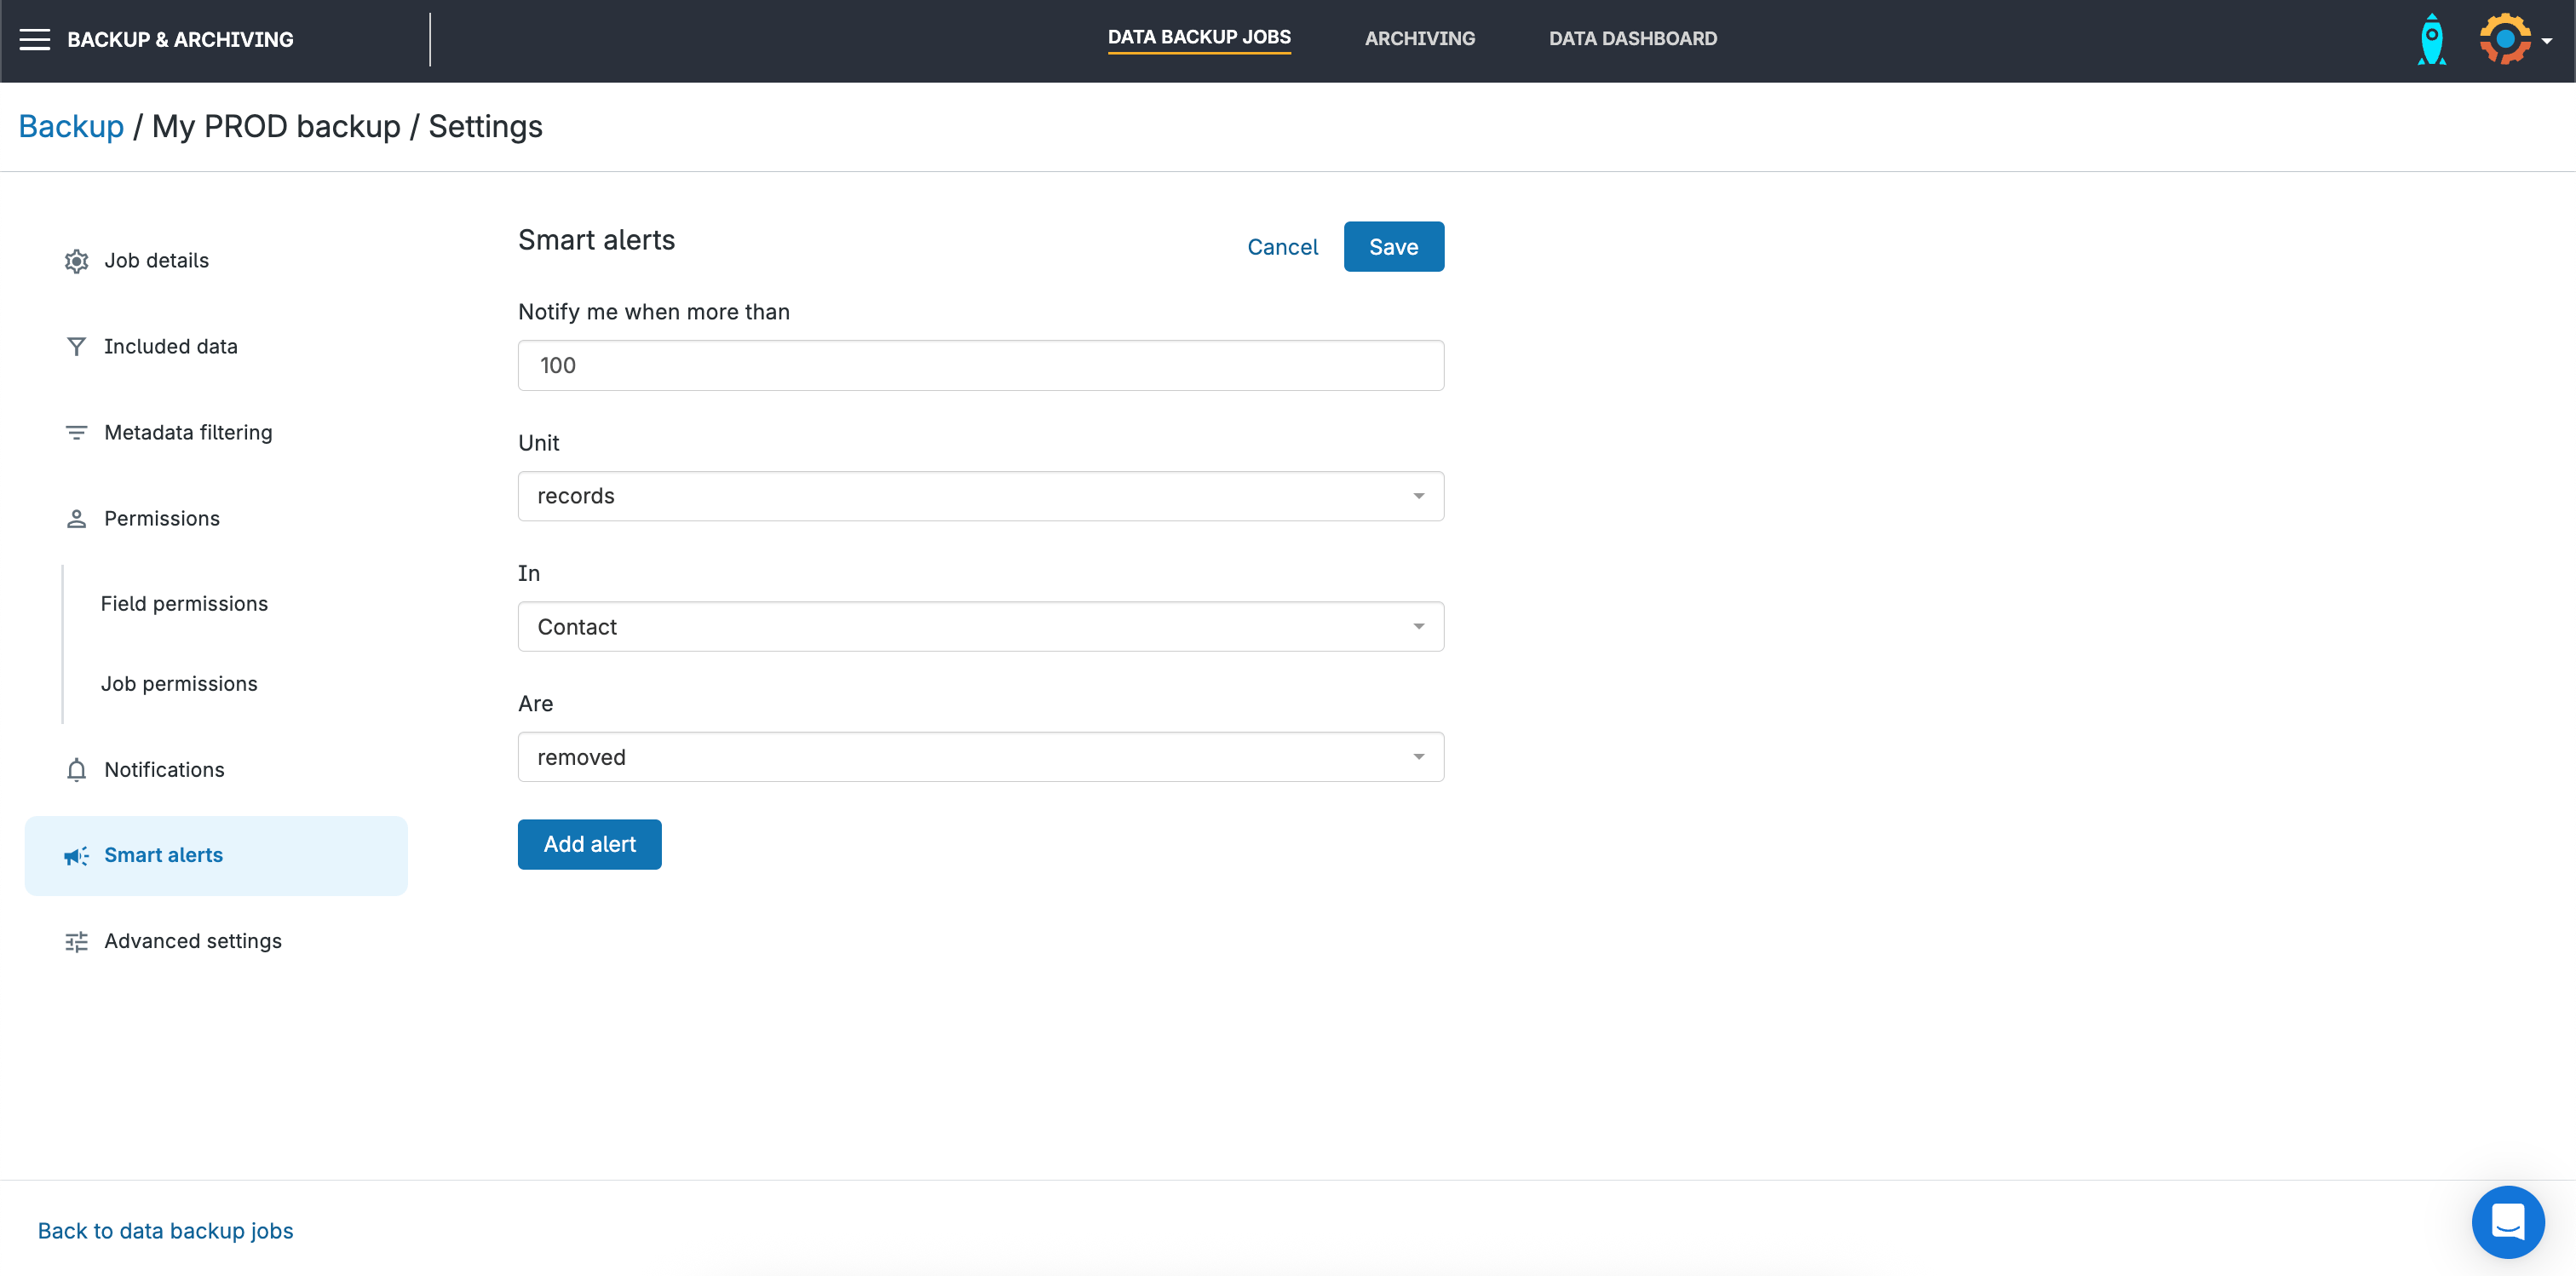Open the hamburger navigation menu

35,39
